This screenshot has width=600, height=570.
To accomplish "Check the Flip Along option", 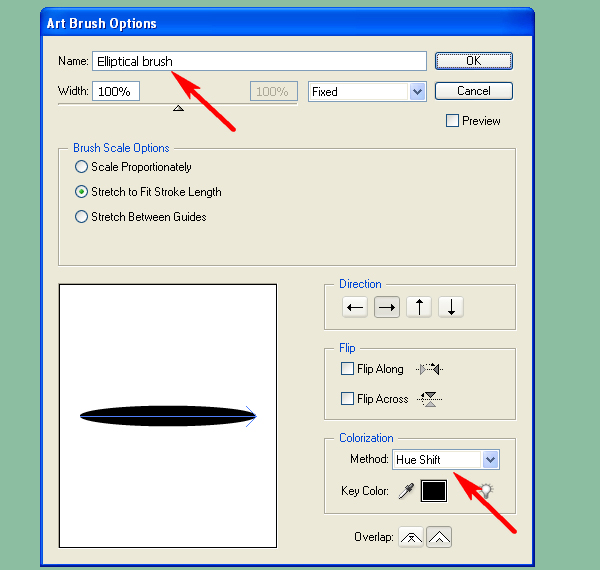I will [x=347, y=369].
